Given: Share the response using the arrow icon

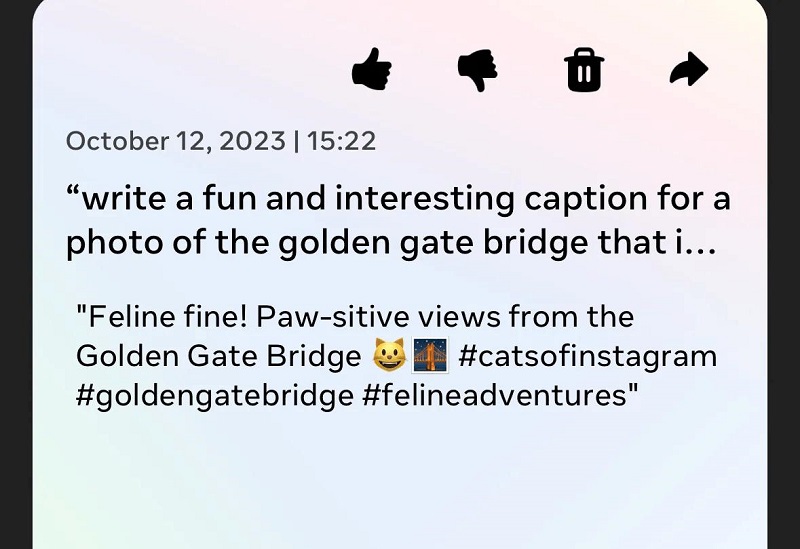Looking at the screenshot, I should point(688,70).
